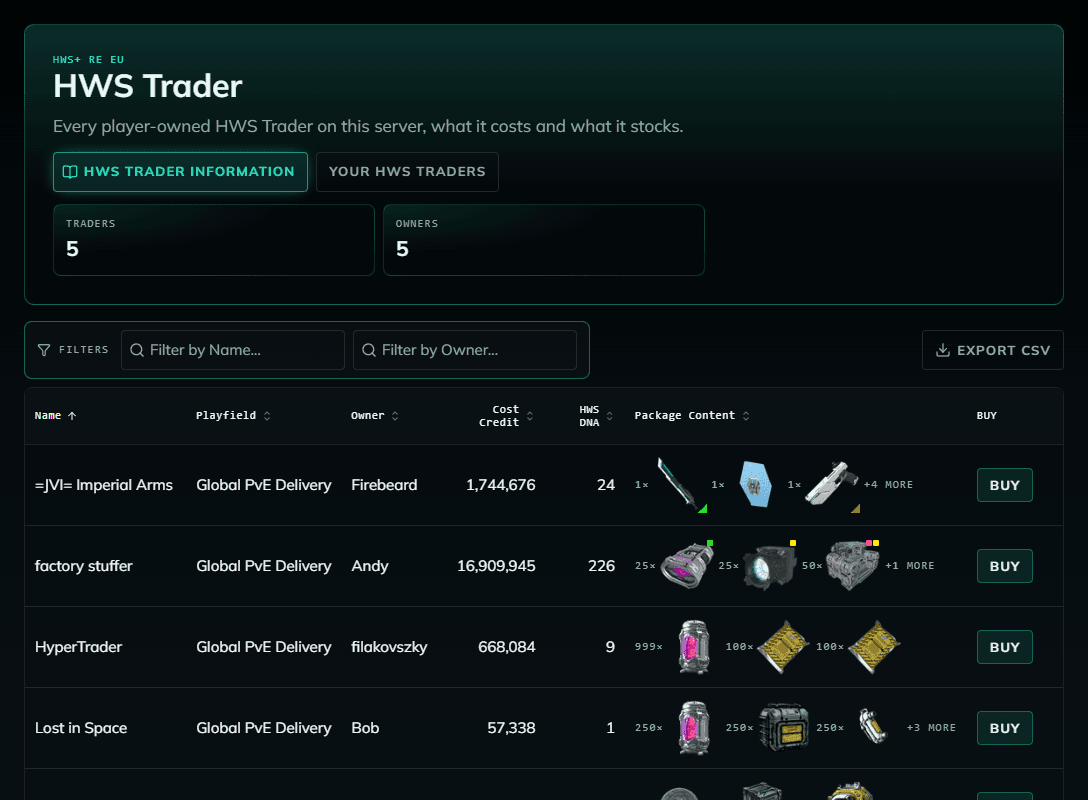The image size is (1088, 800).
Task: Click the Lost in Space name
Action: [x=81, y=728]
